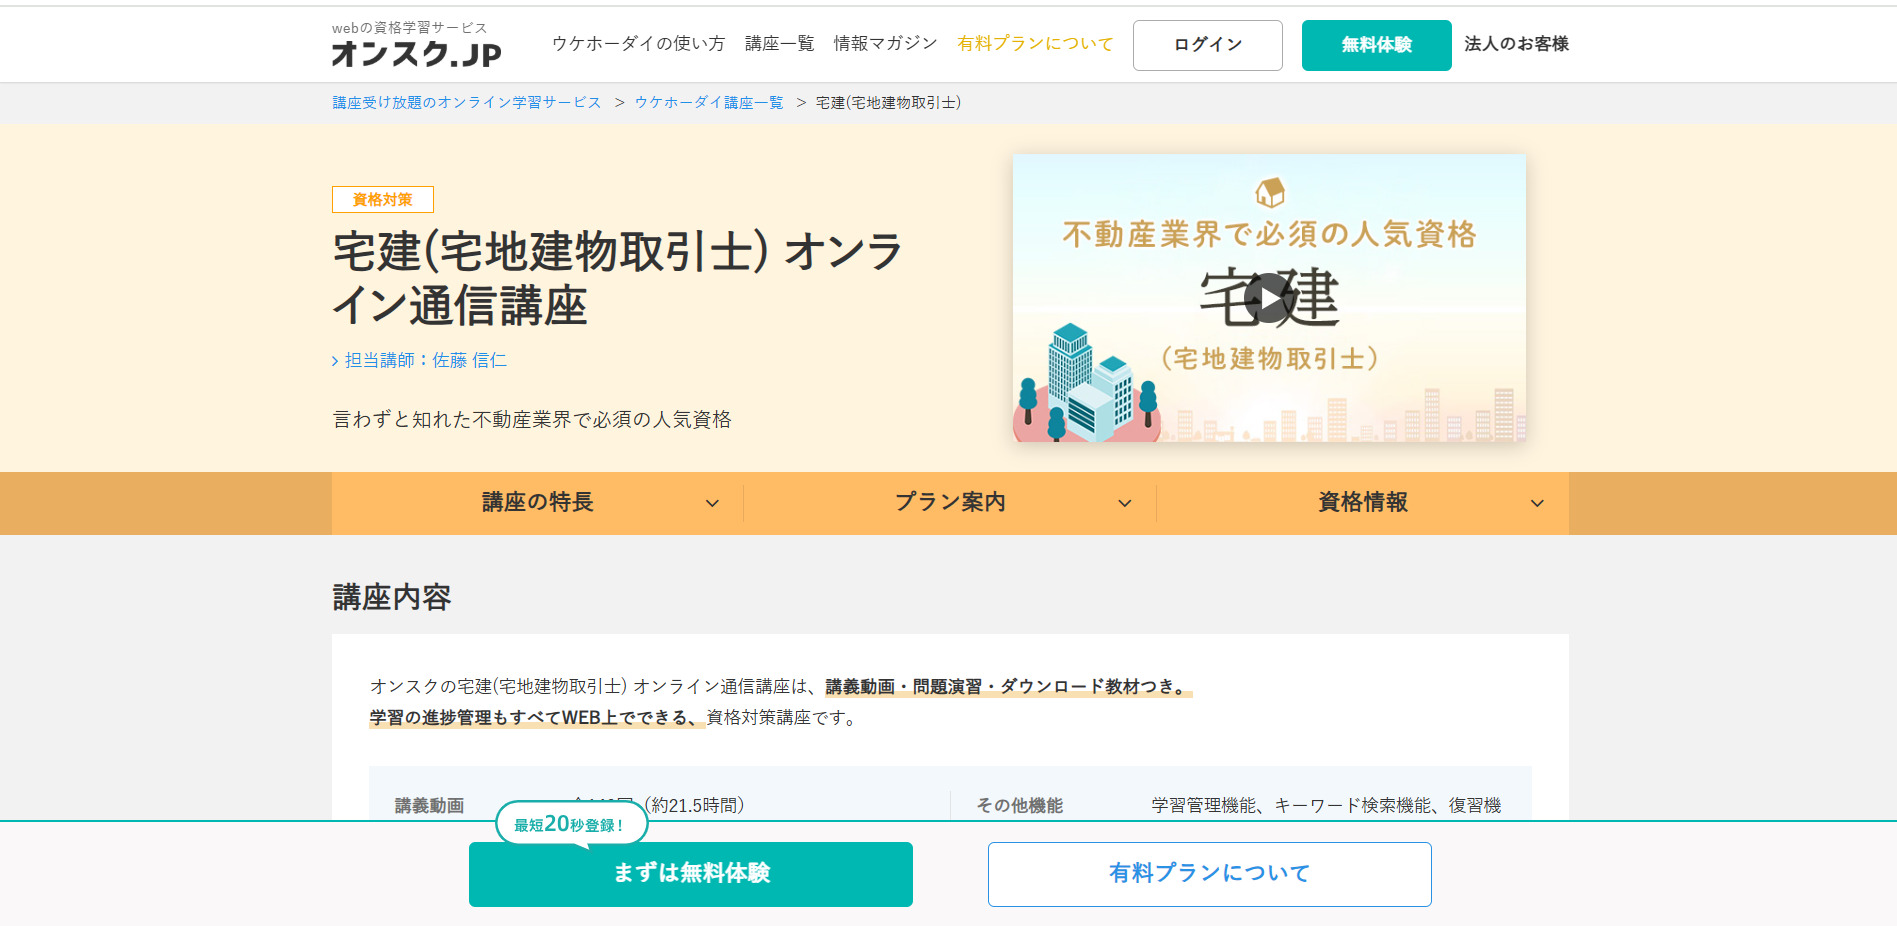Click the 資格対策 category tag
The width and height of the screenshot is (1897, 926).
coord(383,200)
